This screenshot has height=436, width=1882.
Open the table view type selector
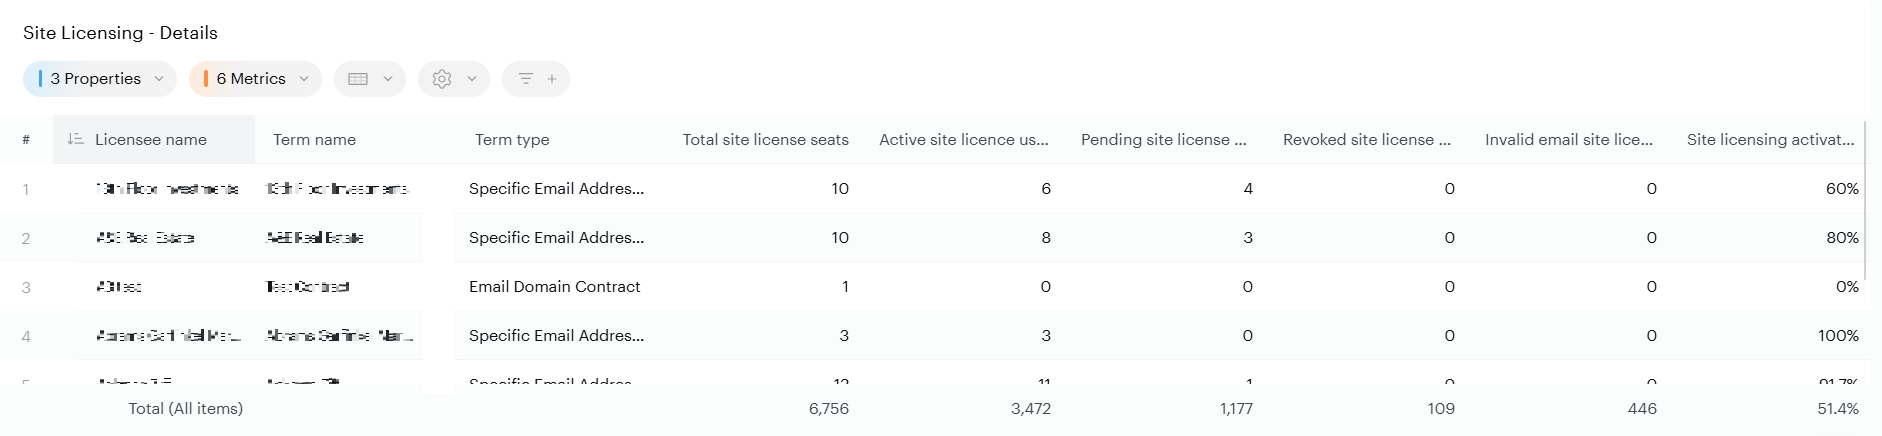369,79
